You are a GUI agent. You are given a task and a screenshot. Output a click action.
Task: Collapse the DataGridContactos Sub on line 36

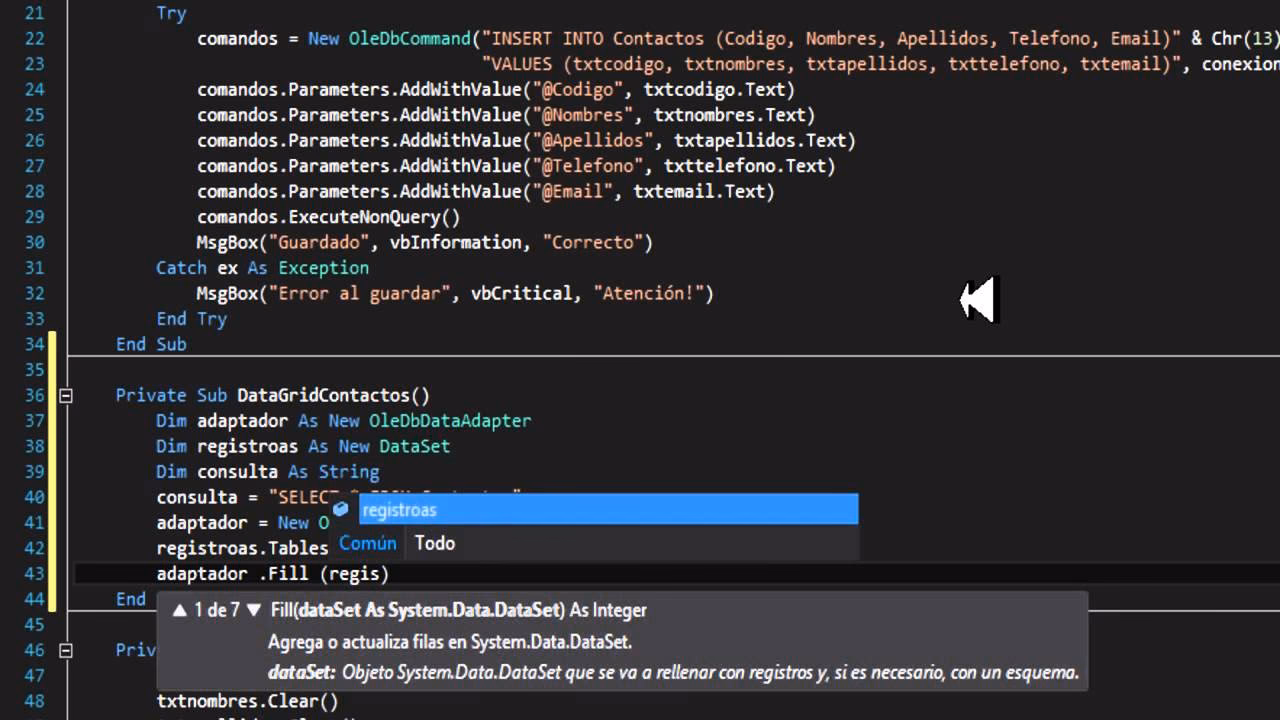pyautogui.click(x=66, y=395)
